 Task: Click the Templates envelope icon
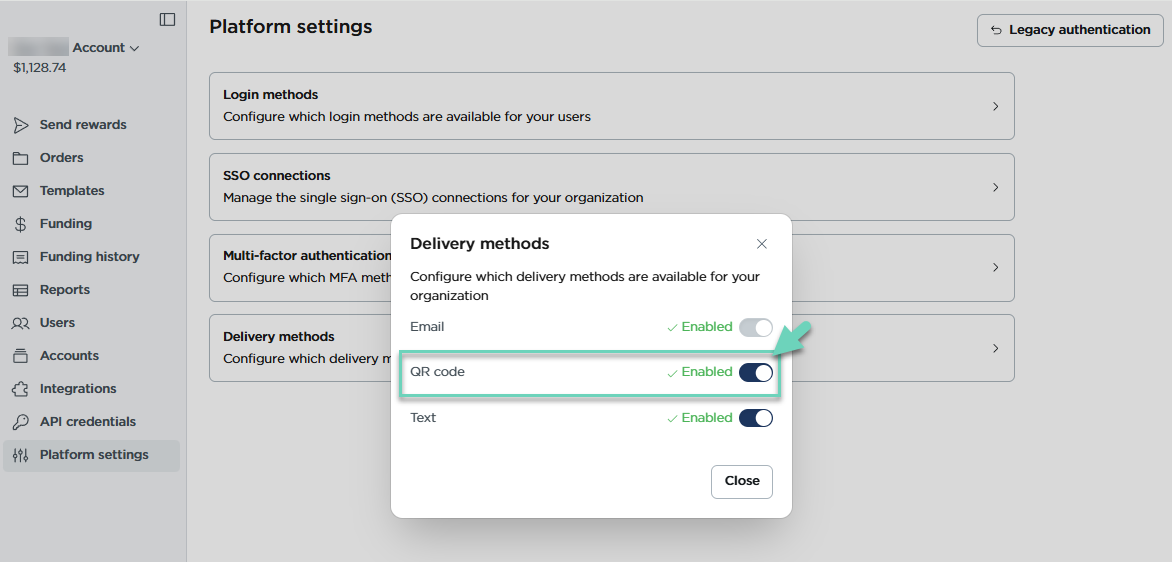tap(20, 191)
